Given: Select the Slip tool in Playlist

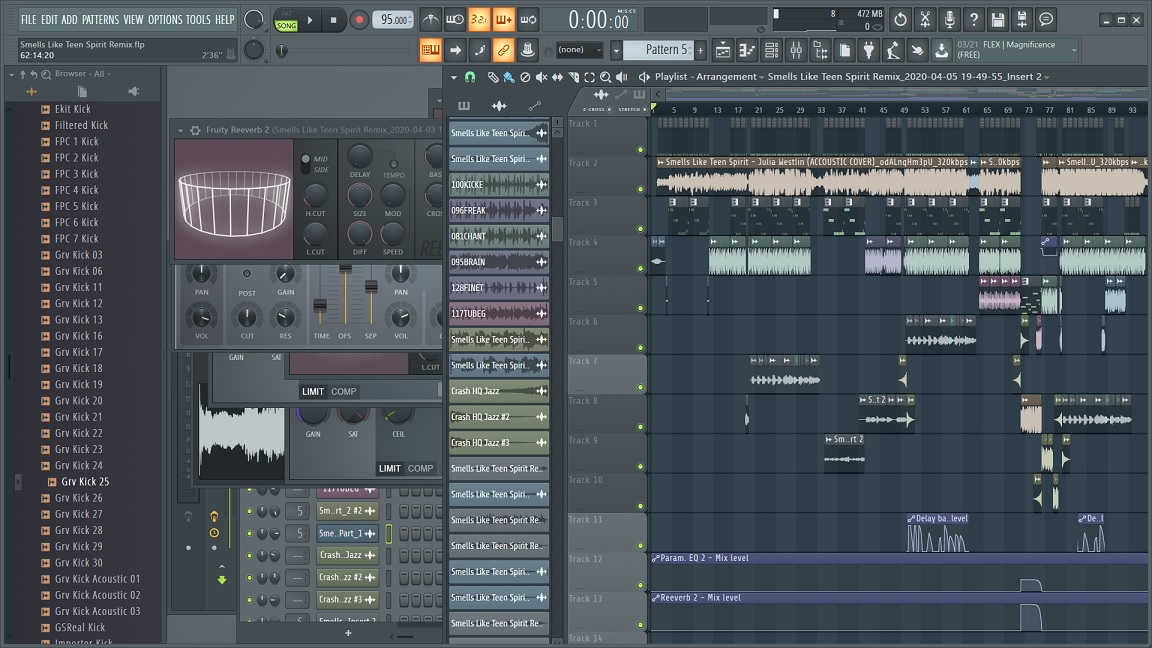Looking at the screenshot, I should click(x=558, y=76).
